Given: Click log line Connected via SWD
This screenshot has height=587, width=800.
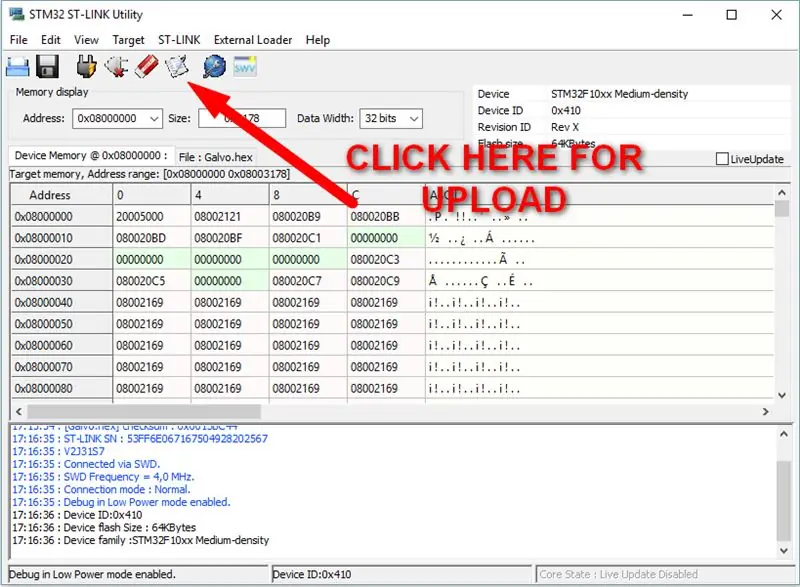Looking at the screenshot, I should click(x=86, y=464).
